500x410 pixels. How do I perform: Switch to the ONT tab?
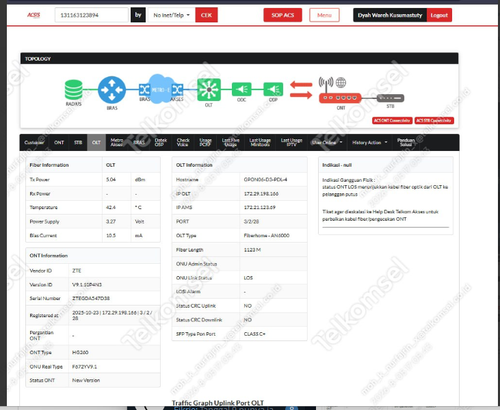click(59, 142)
